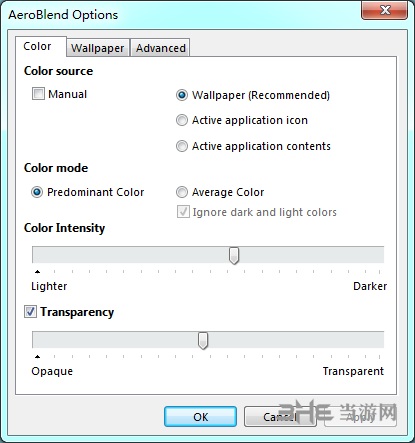This screenshot has width=415, height=443.
Task: Select Average Color mode
Action: 182,192
